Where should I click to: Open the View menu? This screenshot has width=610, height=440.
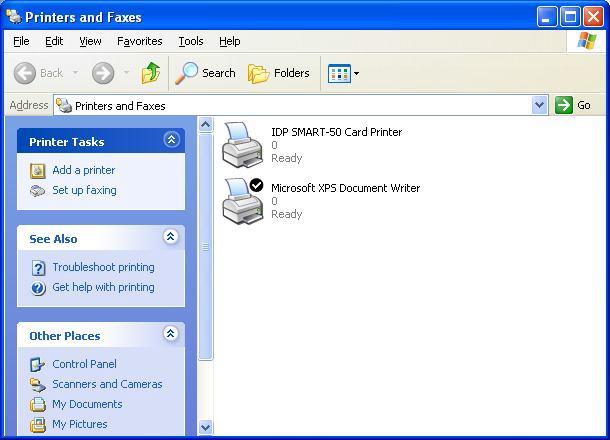pyautogui.click(x=90, y=41)
